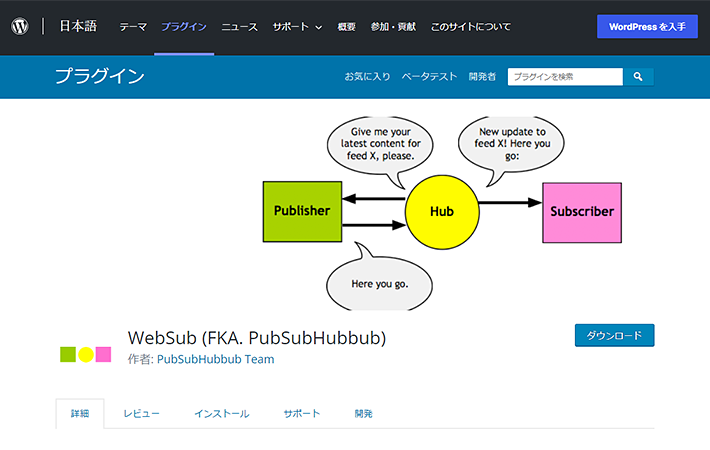
Task: Click the WebSub (FKA. PubSubHubbub) title text
Action: click(x=257, y=338)
